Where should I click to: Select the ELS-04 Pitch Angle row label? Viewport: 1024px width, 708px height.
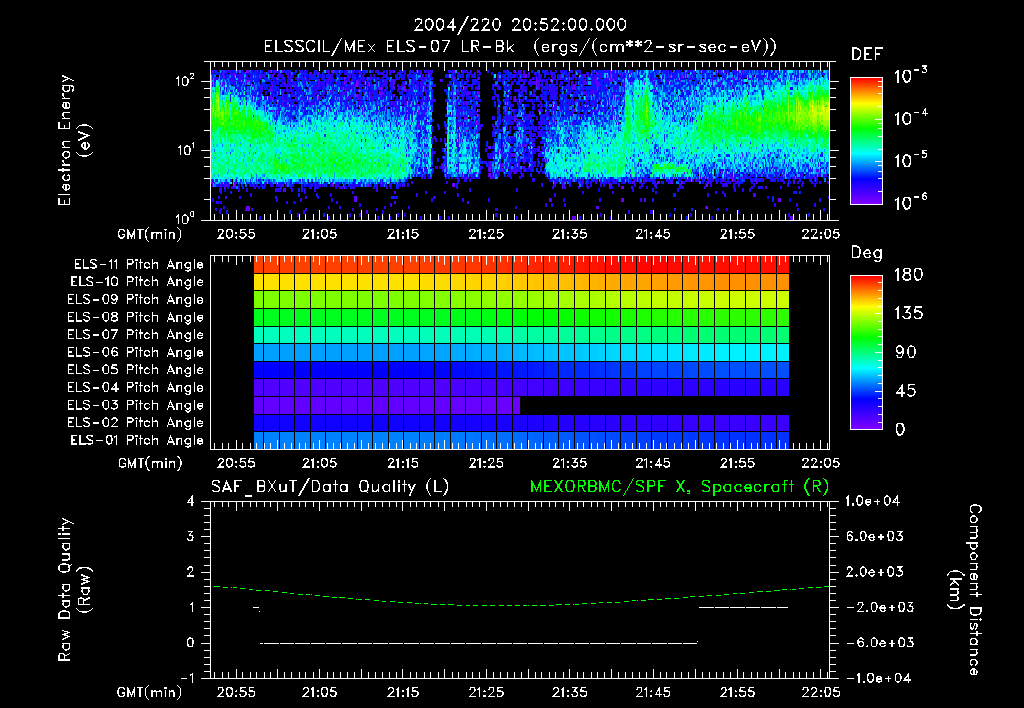click(x=135, y=387)
